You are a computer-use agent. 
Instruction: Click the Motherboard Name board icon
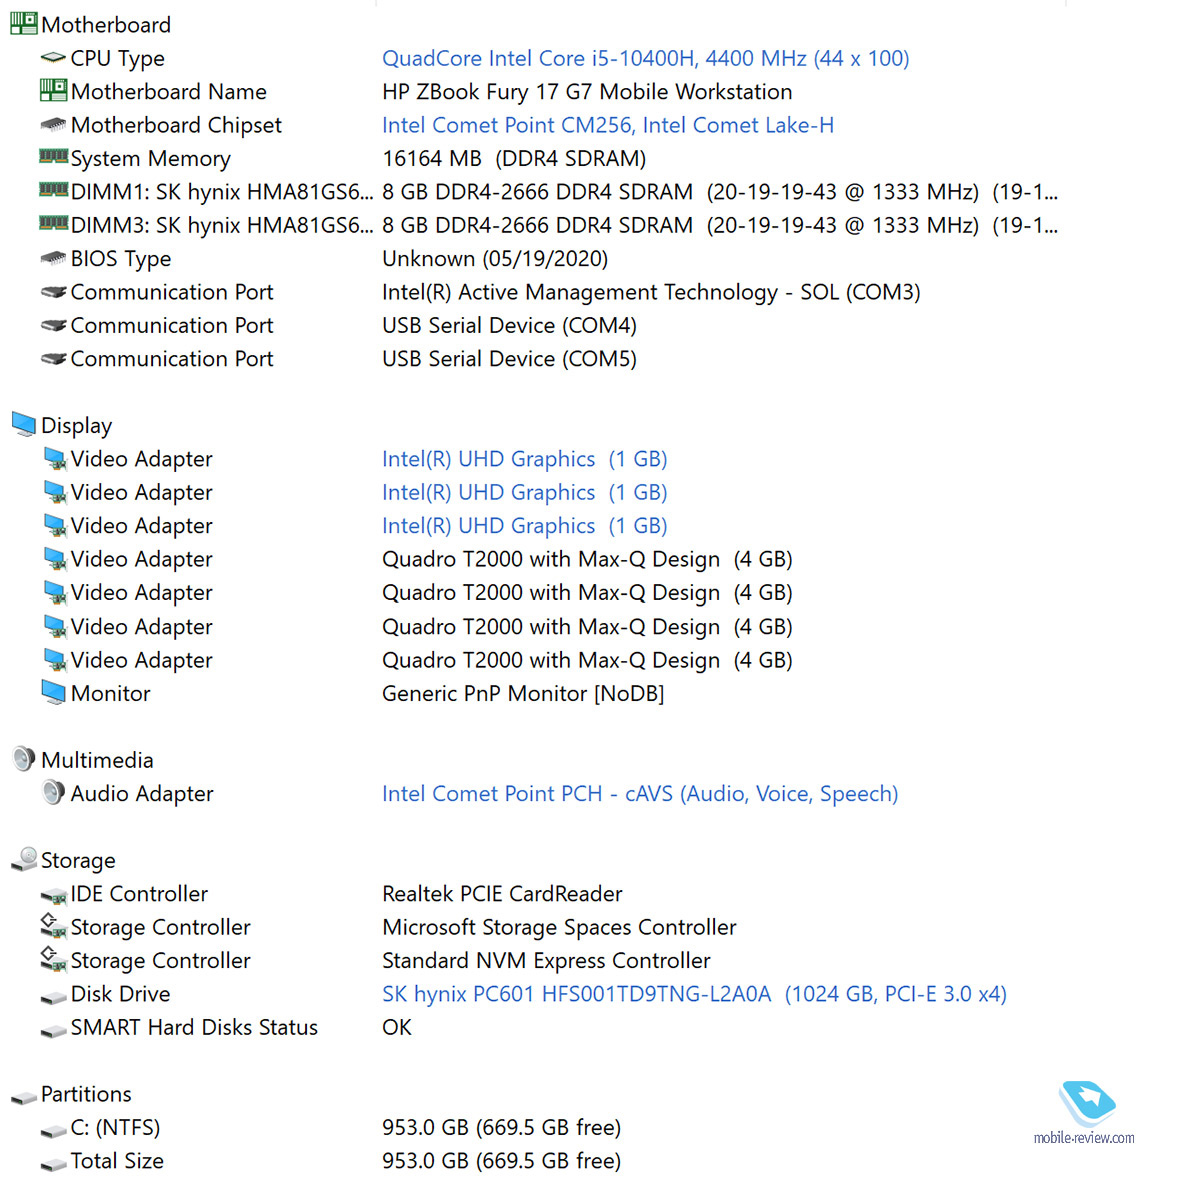53,90
